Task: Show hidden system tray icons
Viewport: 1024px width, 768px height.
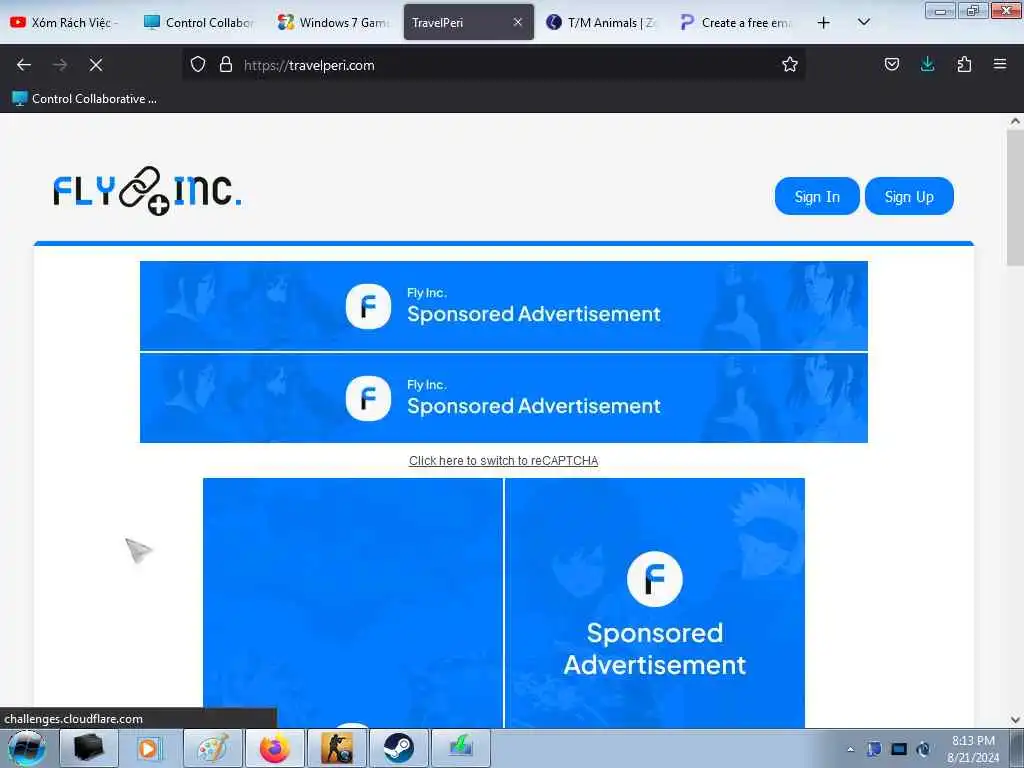Action: 850,749
